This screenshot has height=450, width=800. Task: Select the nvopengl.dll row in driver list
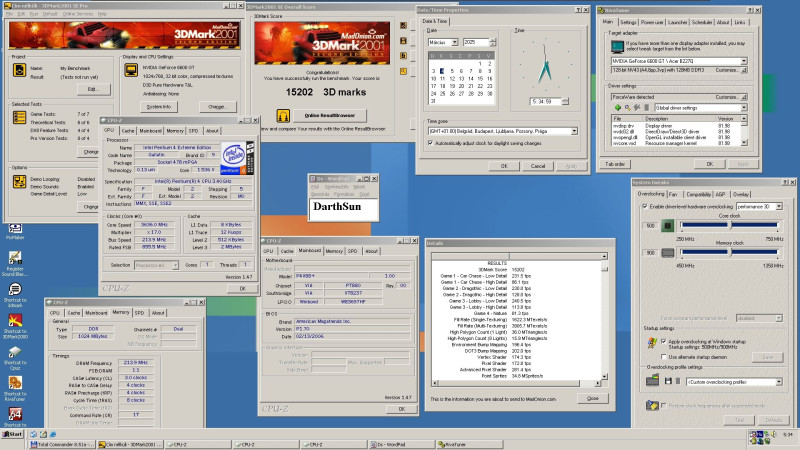[676, 137]
